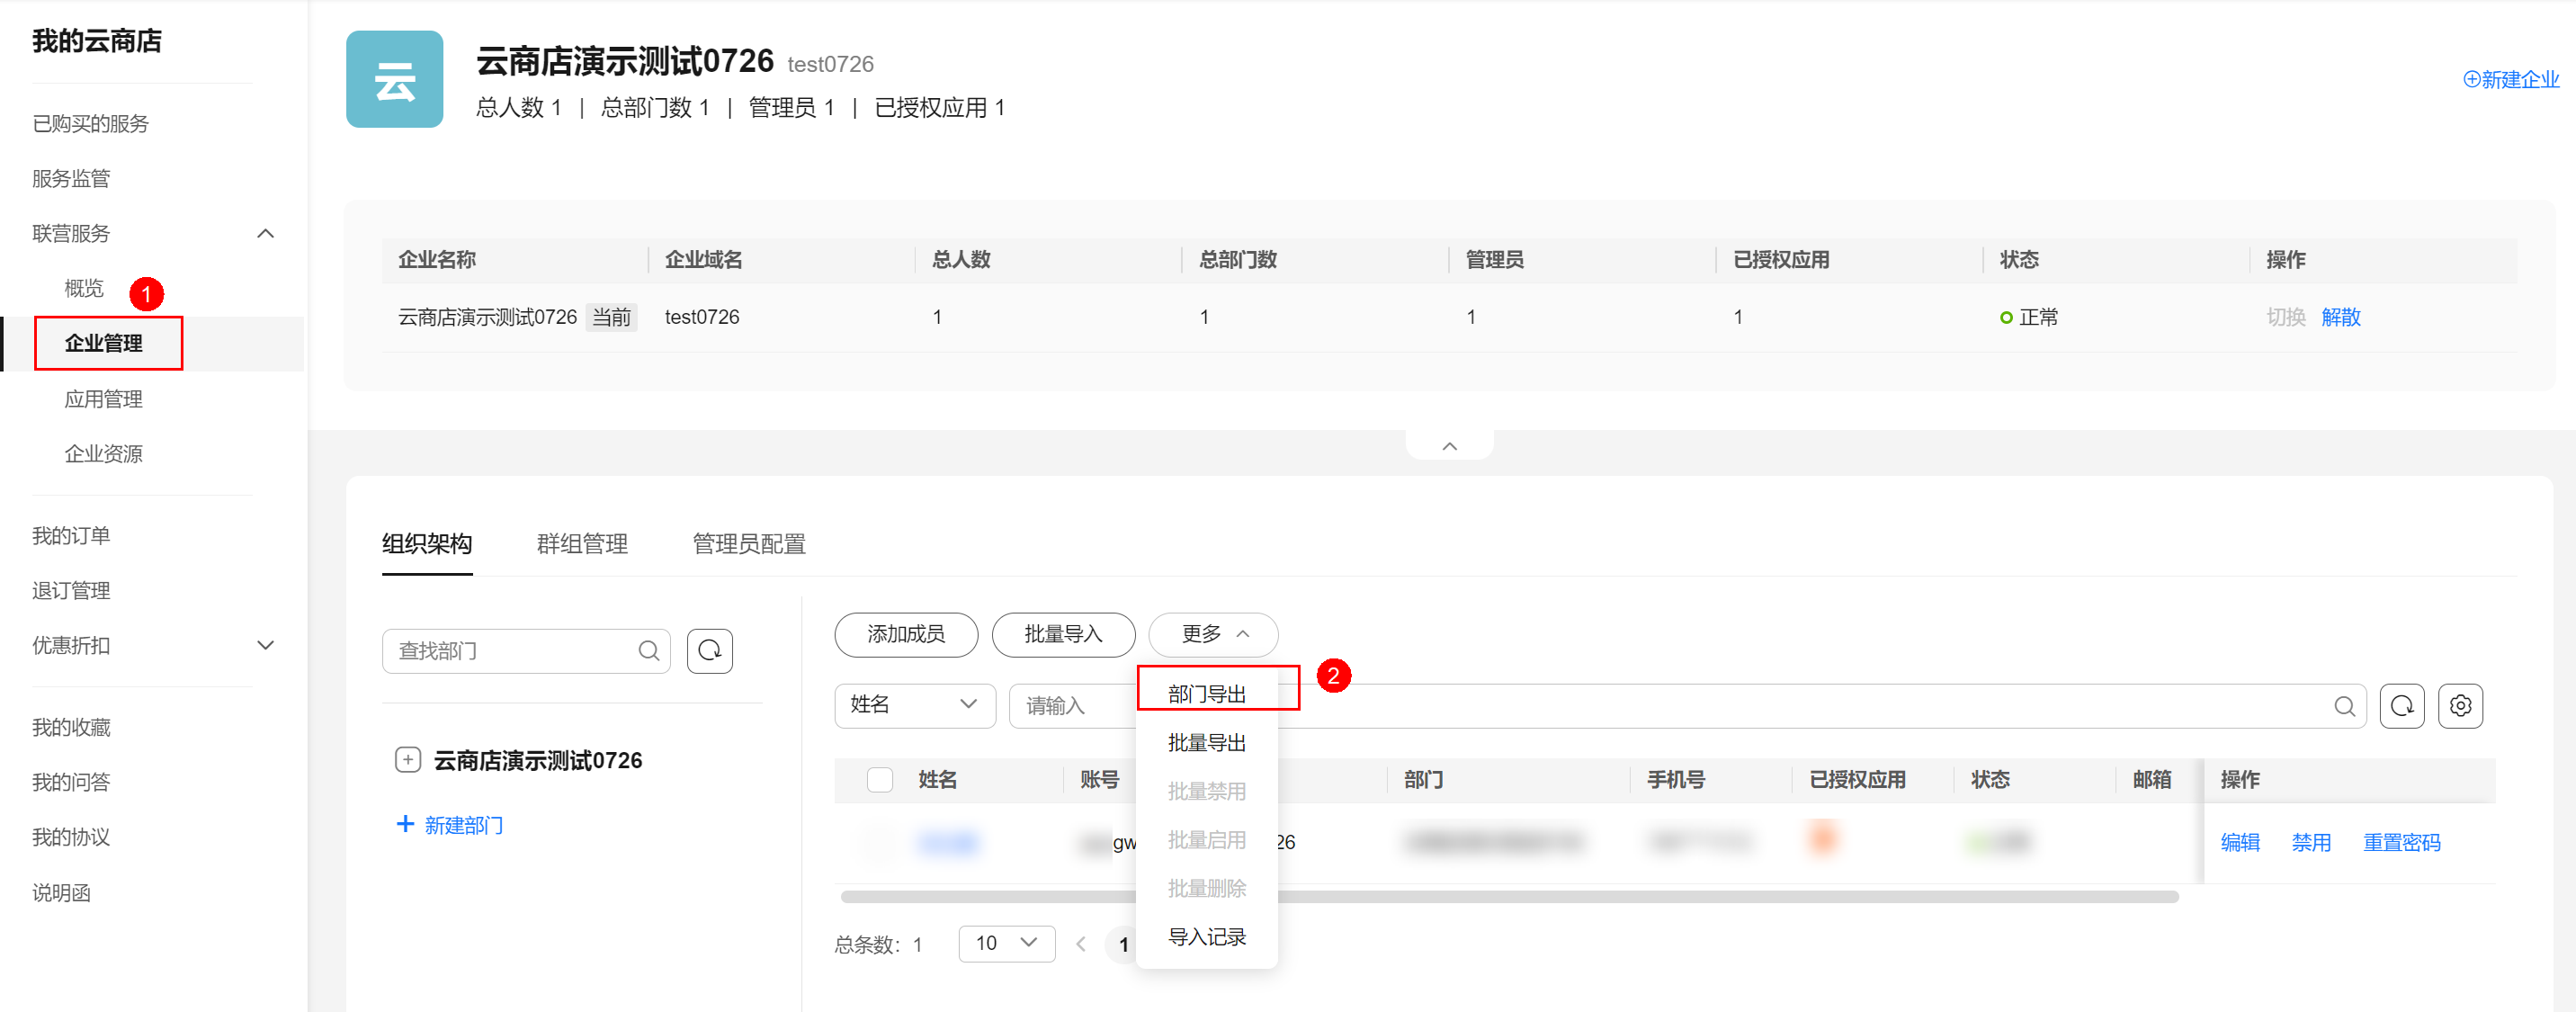Switch to the 群组管理 tab
Viewport: 2576px width, 1012px height.
click(x=581, y=543)
